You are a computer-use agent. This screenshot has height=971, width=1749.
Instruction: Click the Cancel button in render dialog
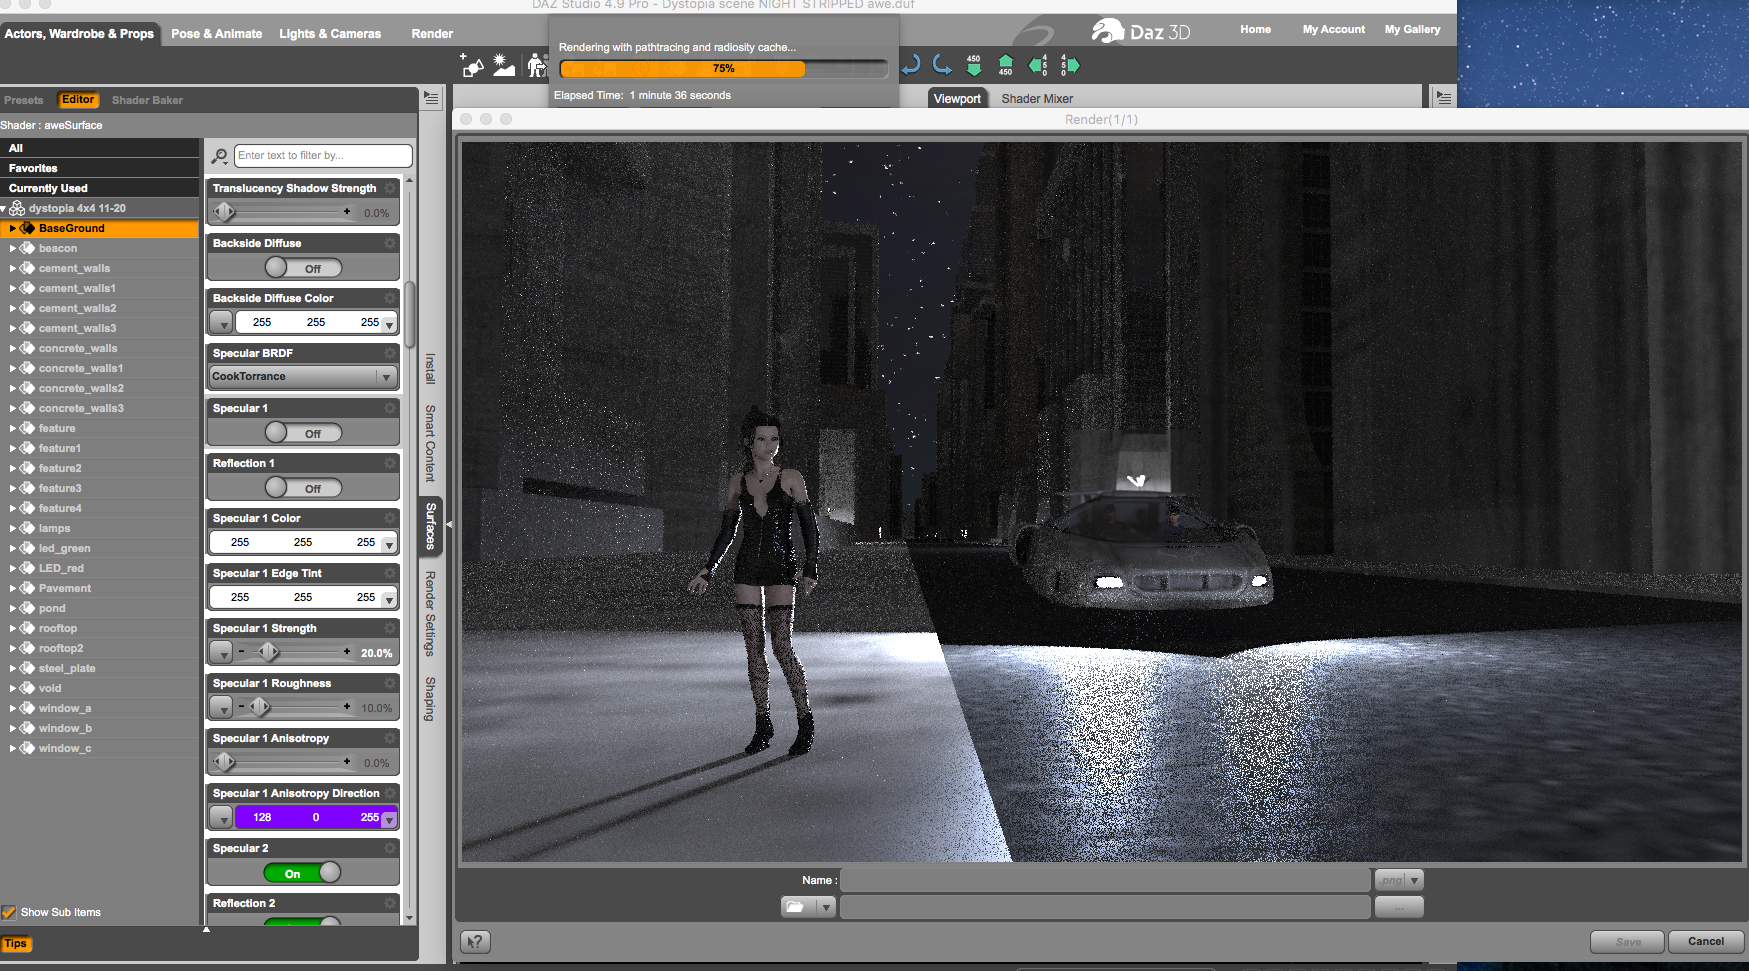click(x=1706, y=941)
